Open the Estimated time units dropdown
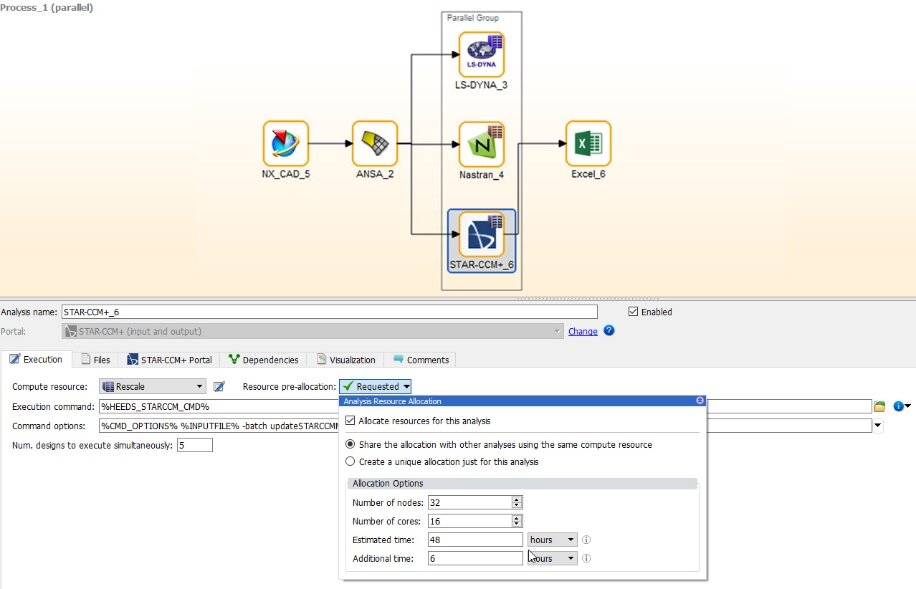Image resolution: width=916 pixels, height=589 pixels. click(552, 540)
